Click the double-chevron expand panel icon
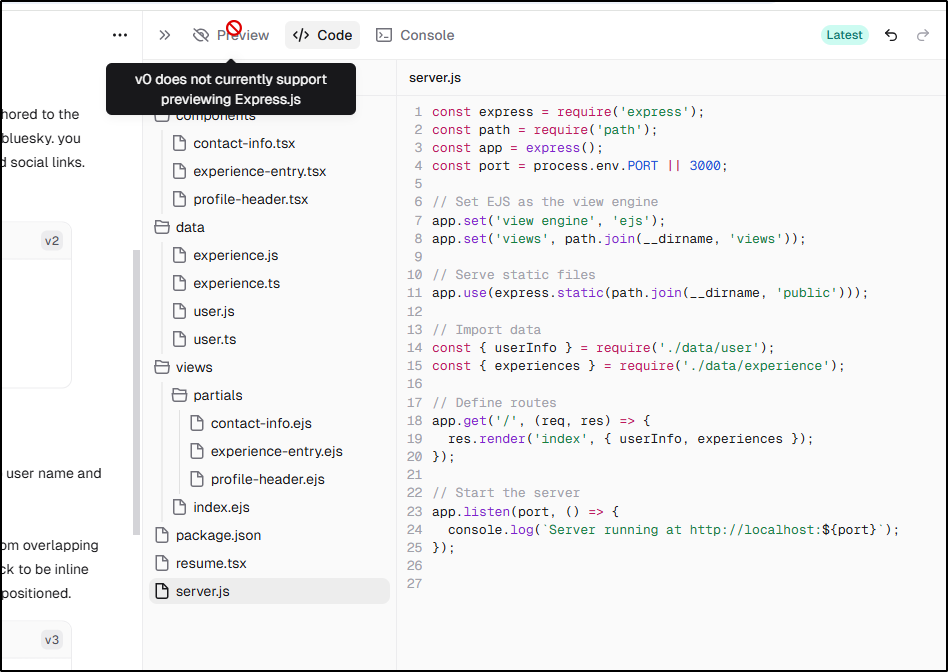This screenshot has height=672, width=948. click(x=164, y=35)
